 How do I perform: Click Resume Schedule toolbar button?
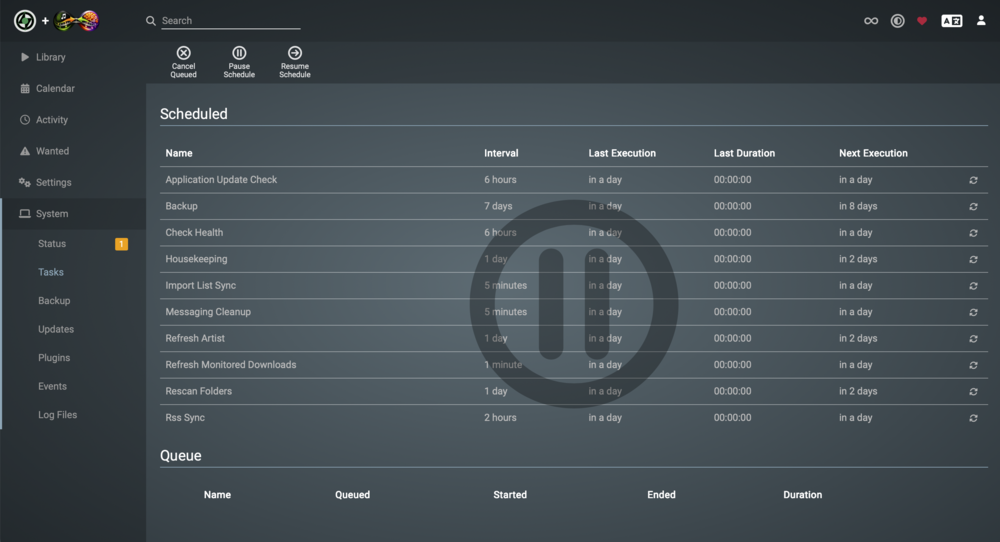click(295, 62)
